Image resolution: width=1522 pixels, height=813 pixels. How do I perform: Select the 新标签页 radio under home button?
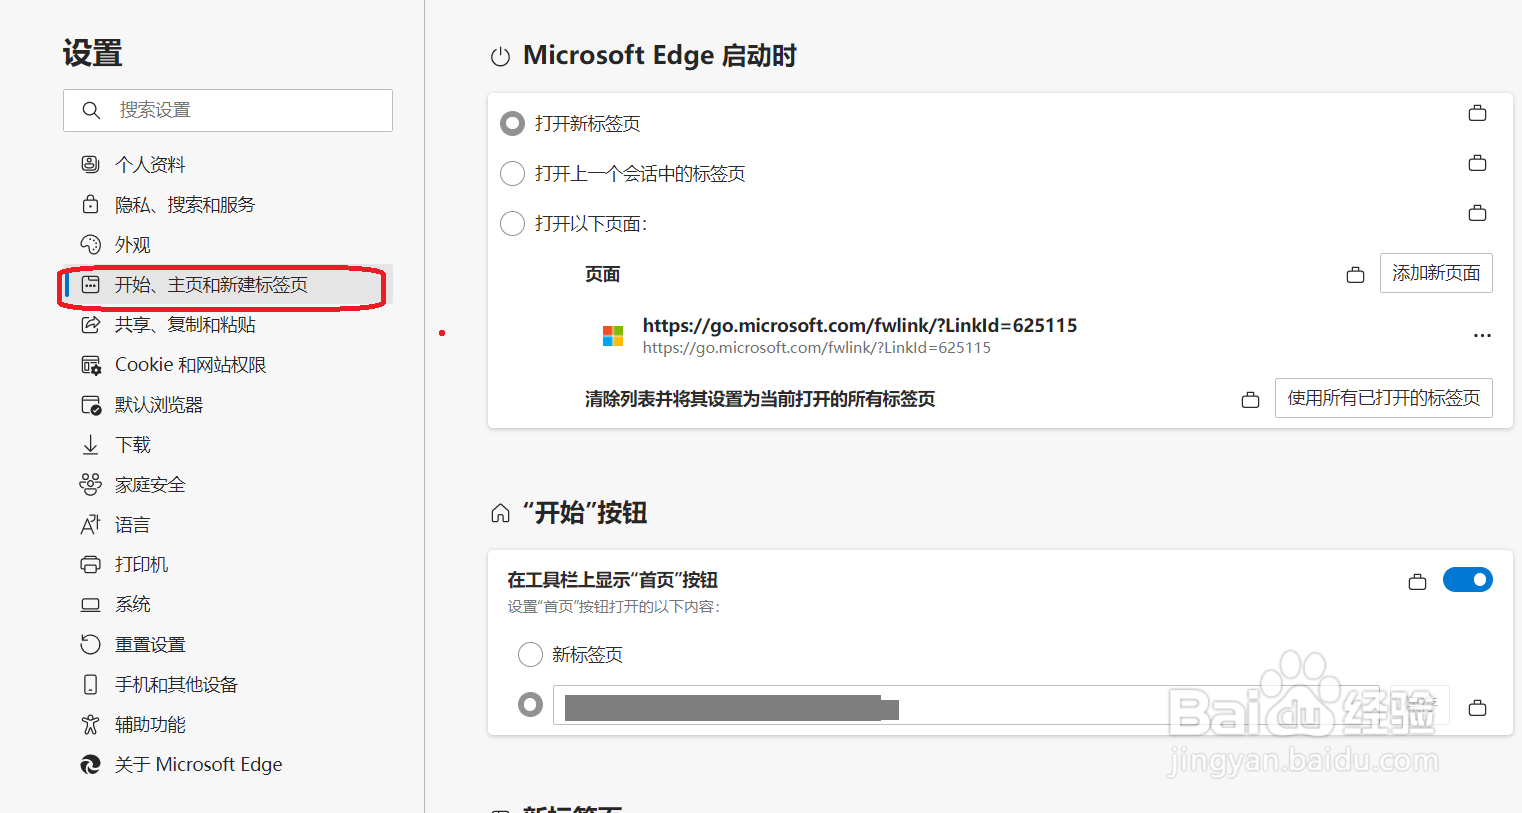530,654
